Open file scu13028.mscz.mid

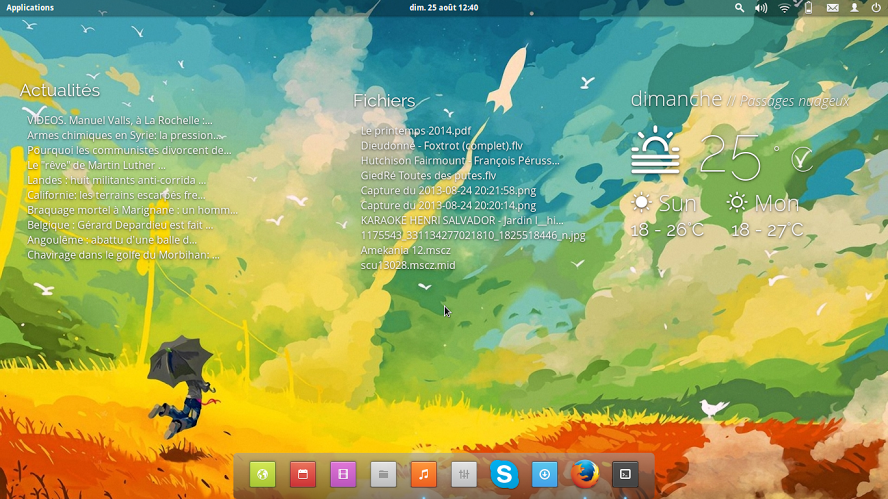tap(408, 265)
